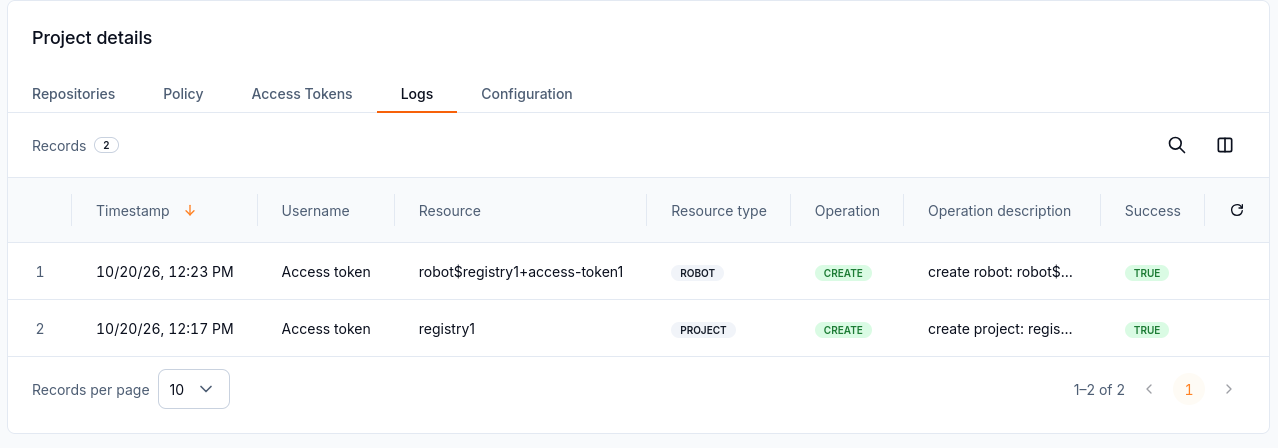Refresh the logs table
This screenshot has width=1278, height=448.
[x=1237, y=210]
